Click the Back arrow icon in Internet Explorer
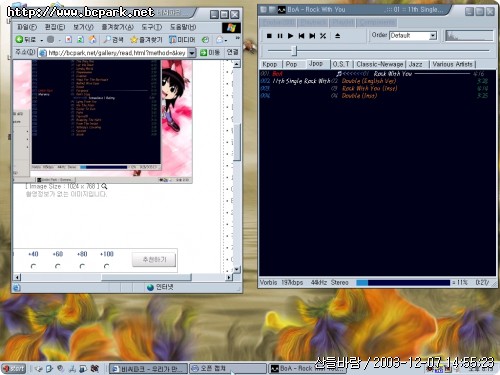500x375 pixels. [19, 39]
